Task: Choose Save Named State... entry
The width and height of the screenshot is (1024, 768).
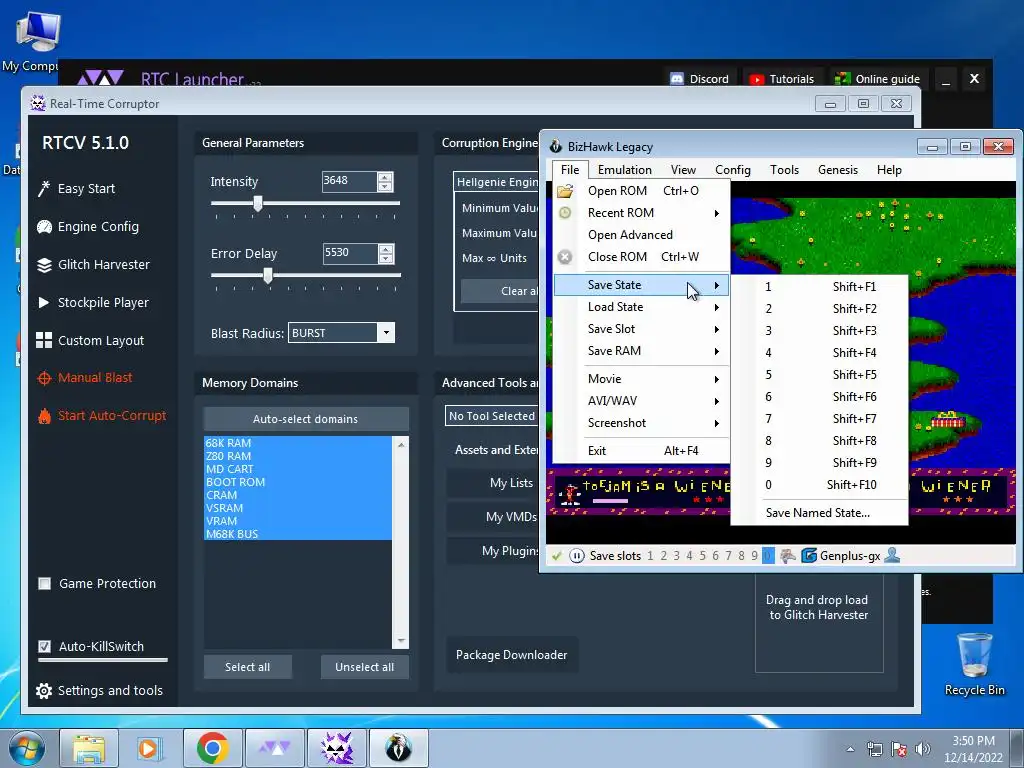Action: tap(819, 513)
